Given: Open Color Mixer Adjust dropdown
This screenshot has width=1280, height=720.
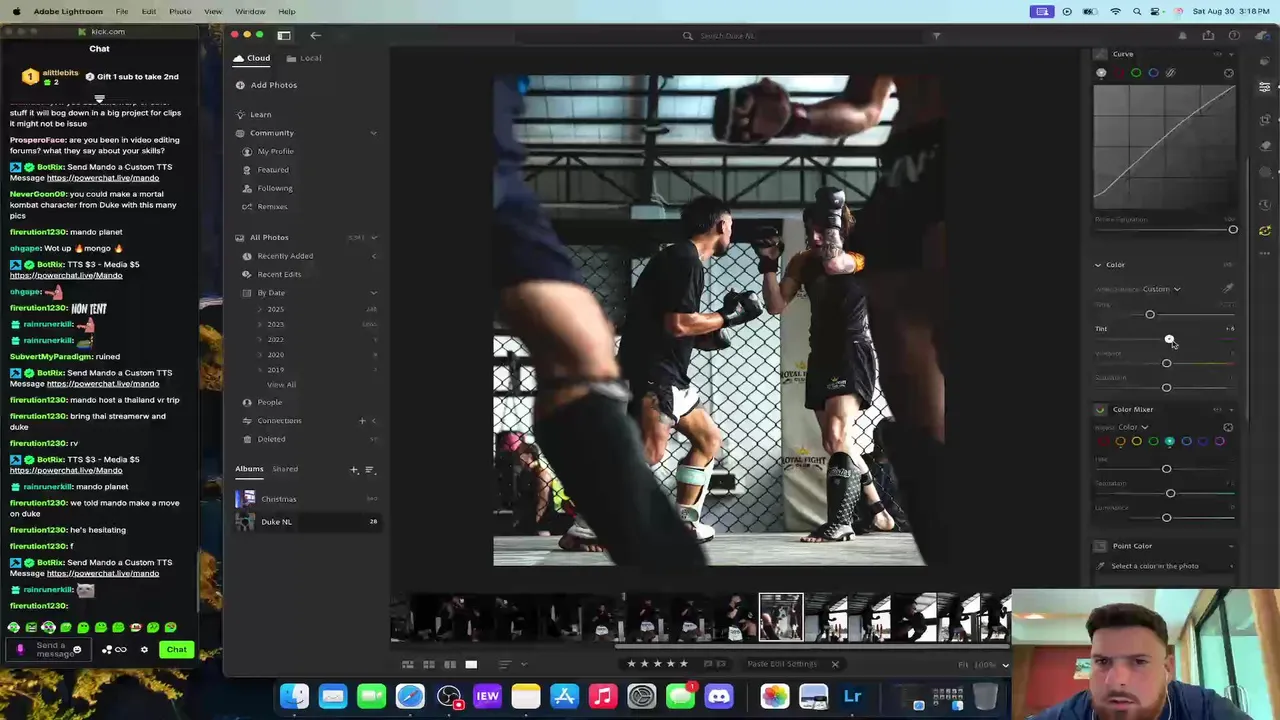Looking at the screenshot, I should click(1133, 428).
